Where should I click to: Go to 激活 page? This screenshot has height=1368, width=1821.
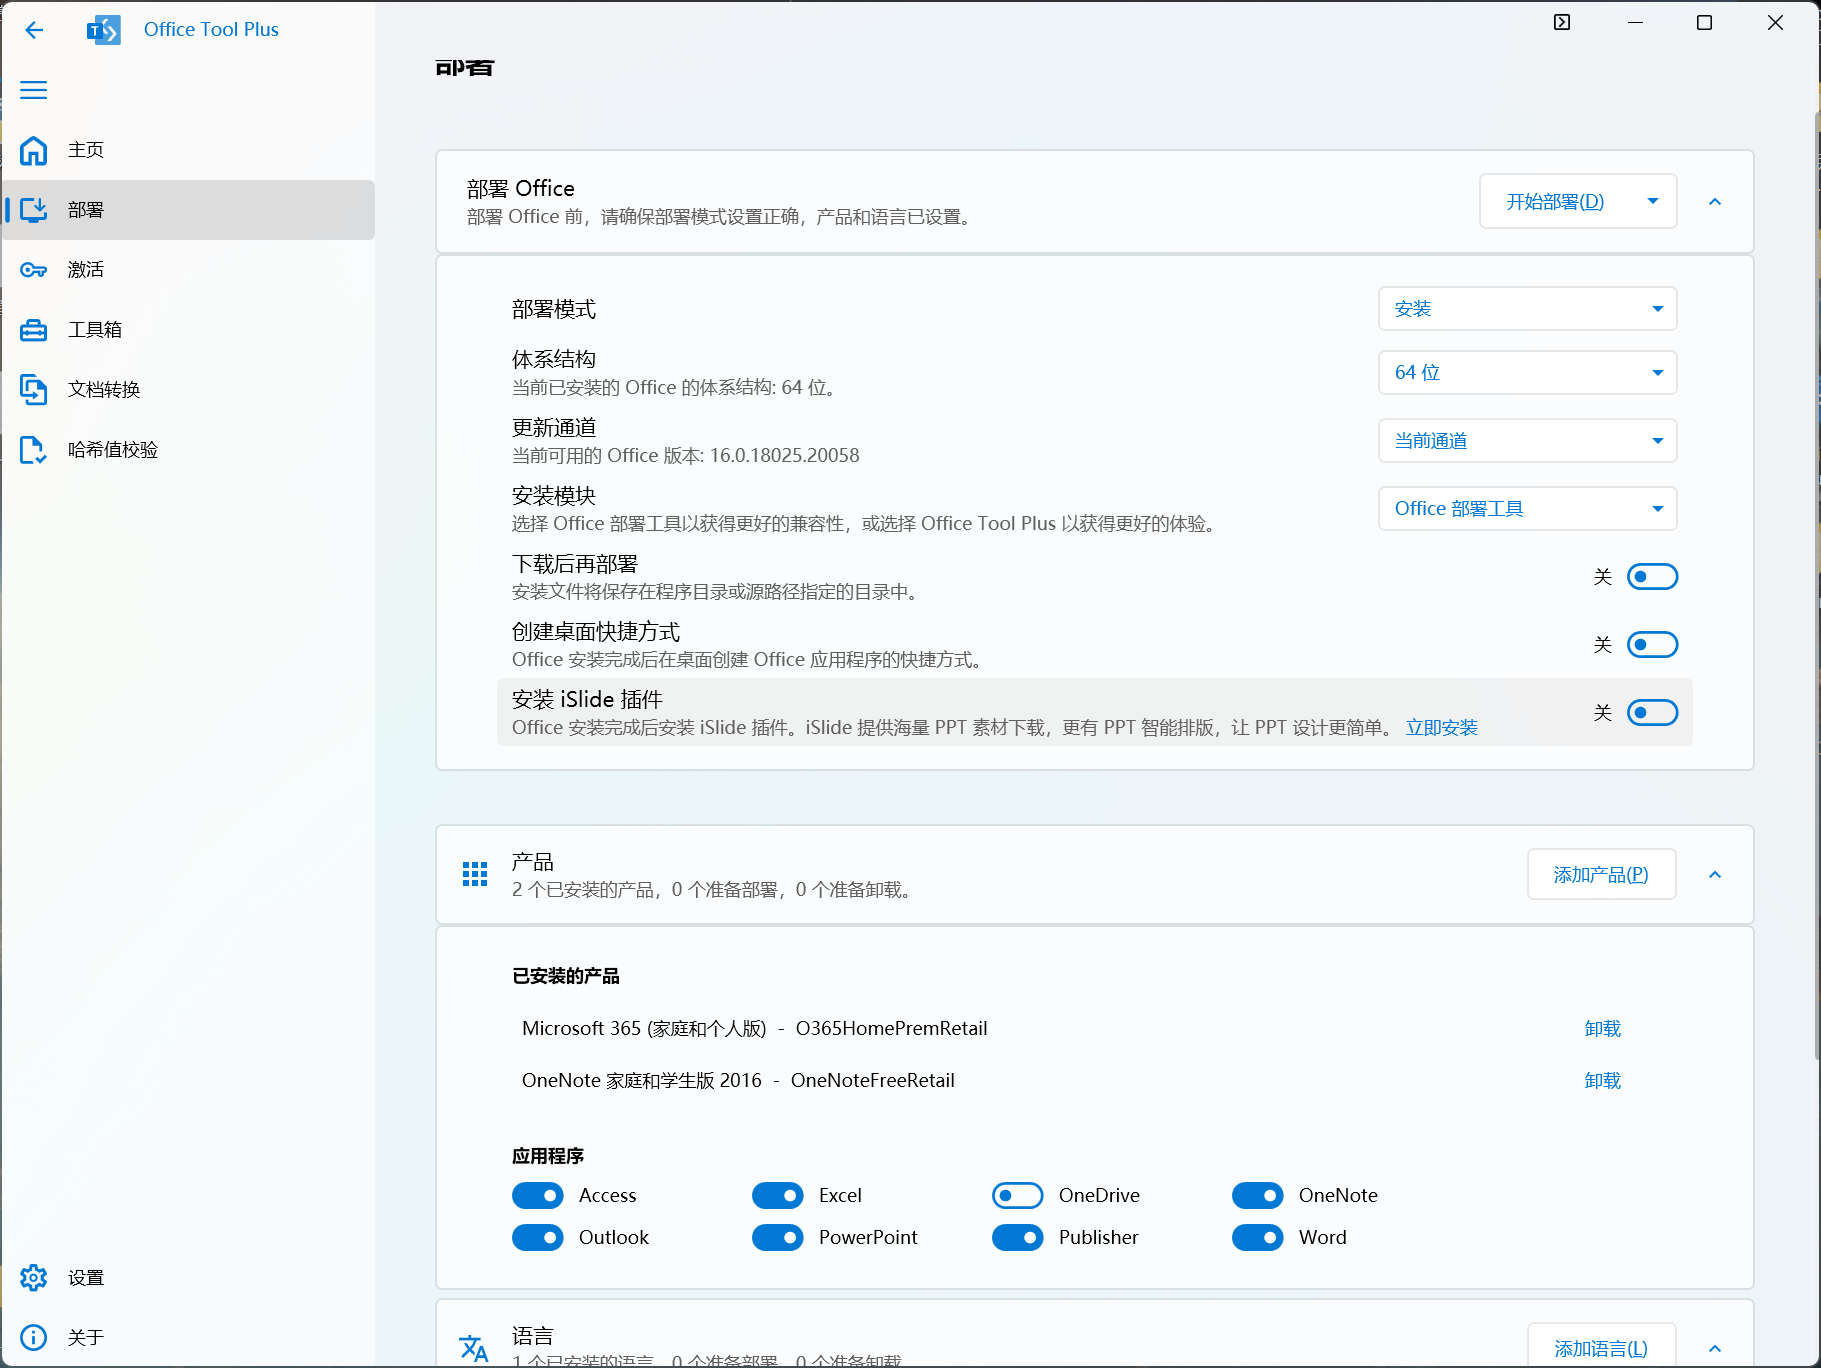click(188, 270)
